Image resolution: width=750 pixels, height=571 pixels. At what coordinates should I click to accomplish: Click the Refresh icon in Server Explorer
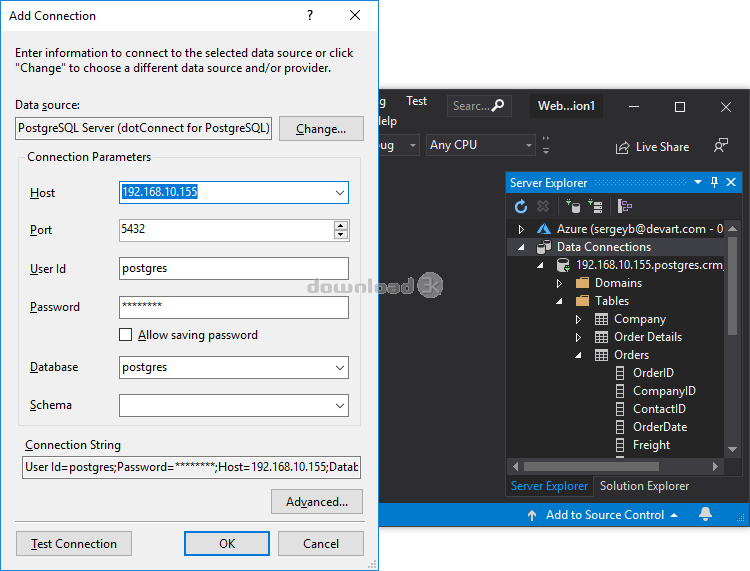(x=520, y=206)
